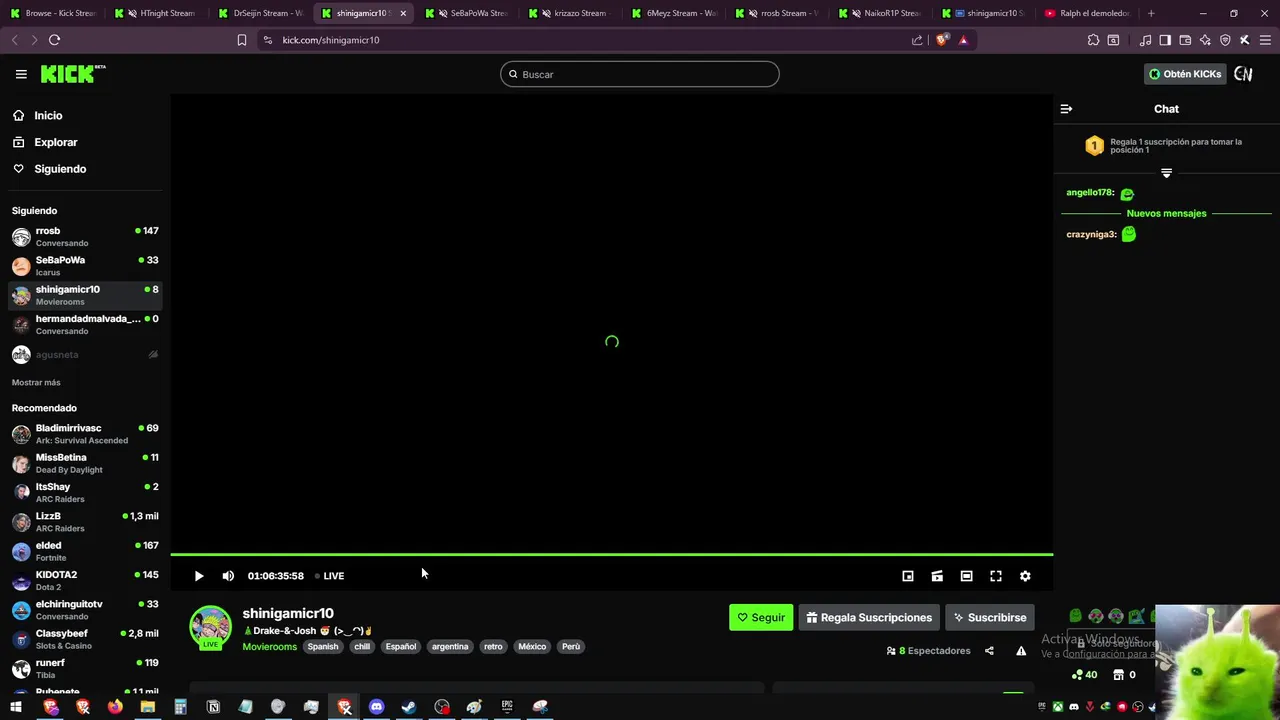Toggle the browser sidebar panel
The image size is (1280, 720).
click(x=1165, y=40)
